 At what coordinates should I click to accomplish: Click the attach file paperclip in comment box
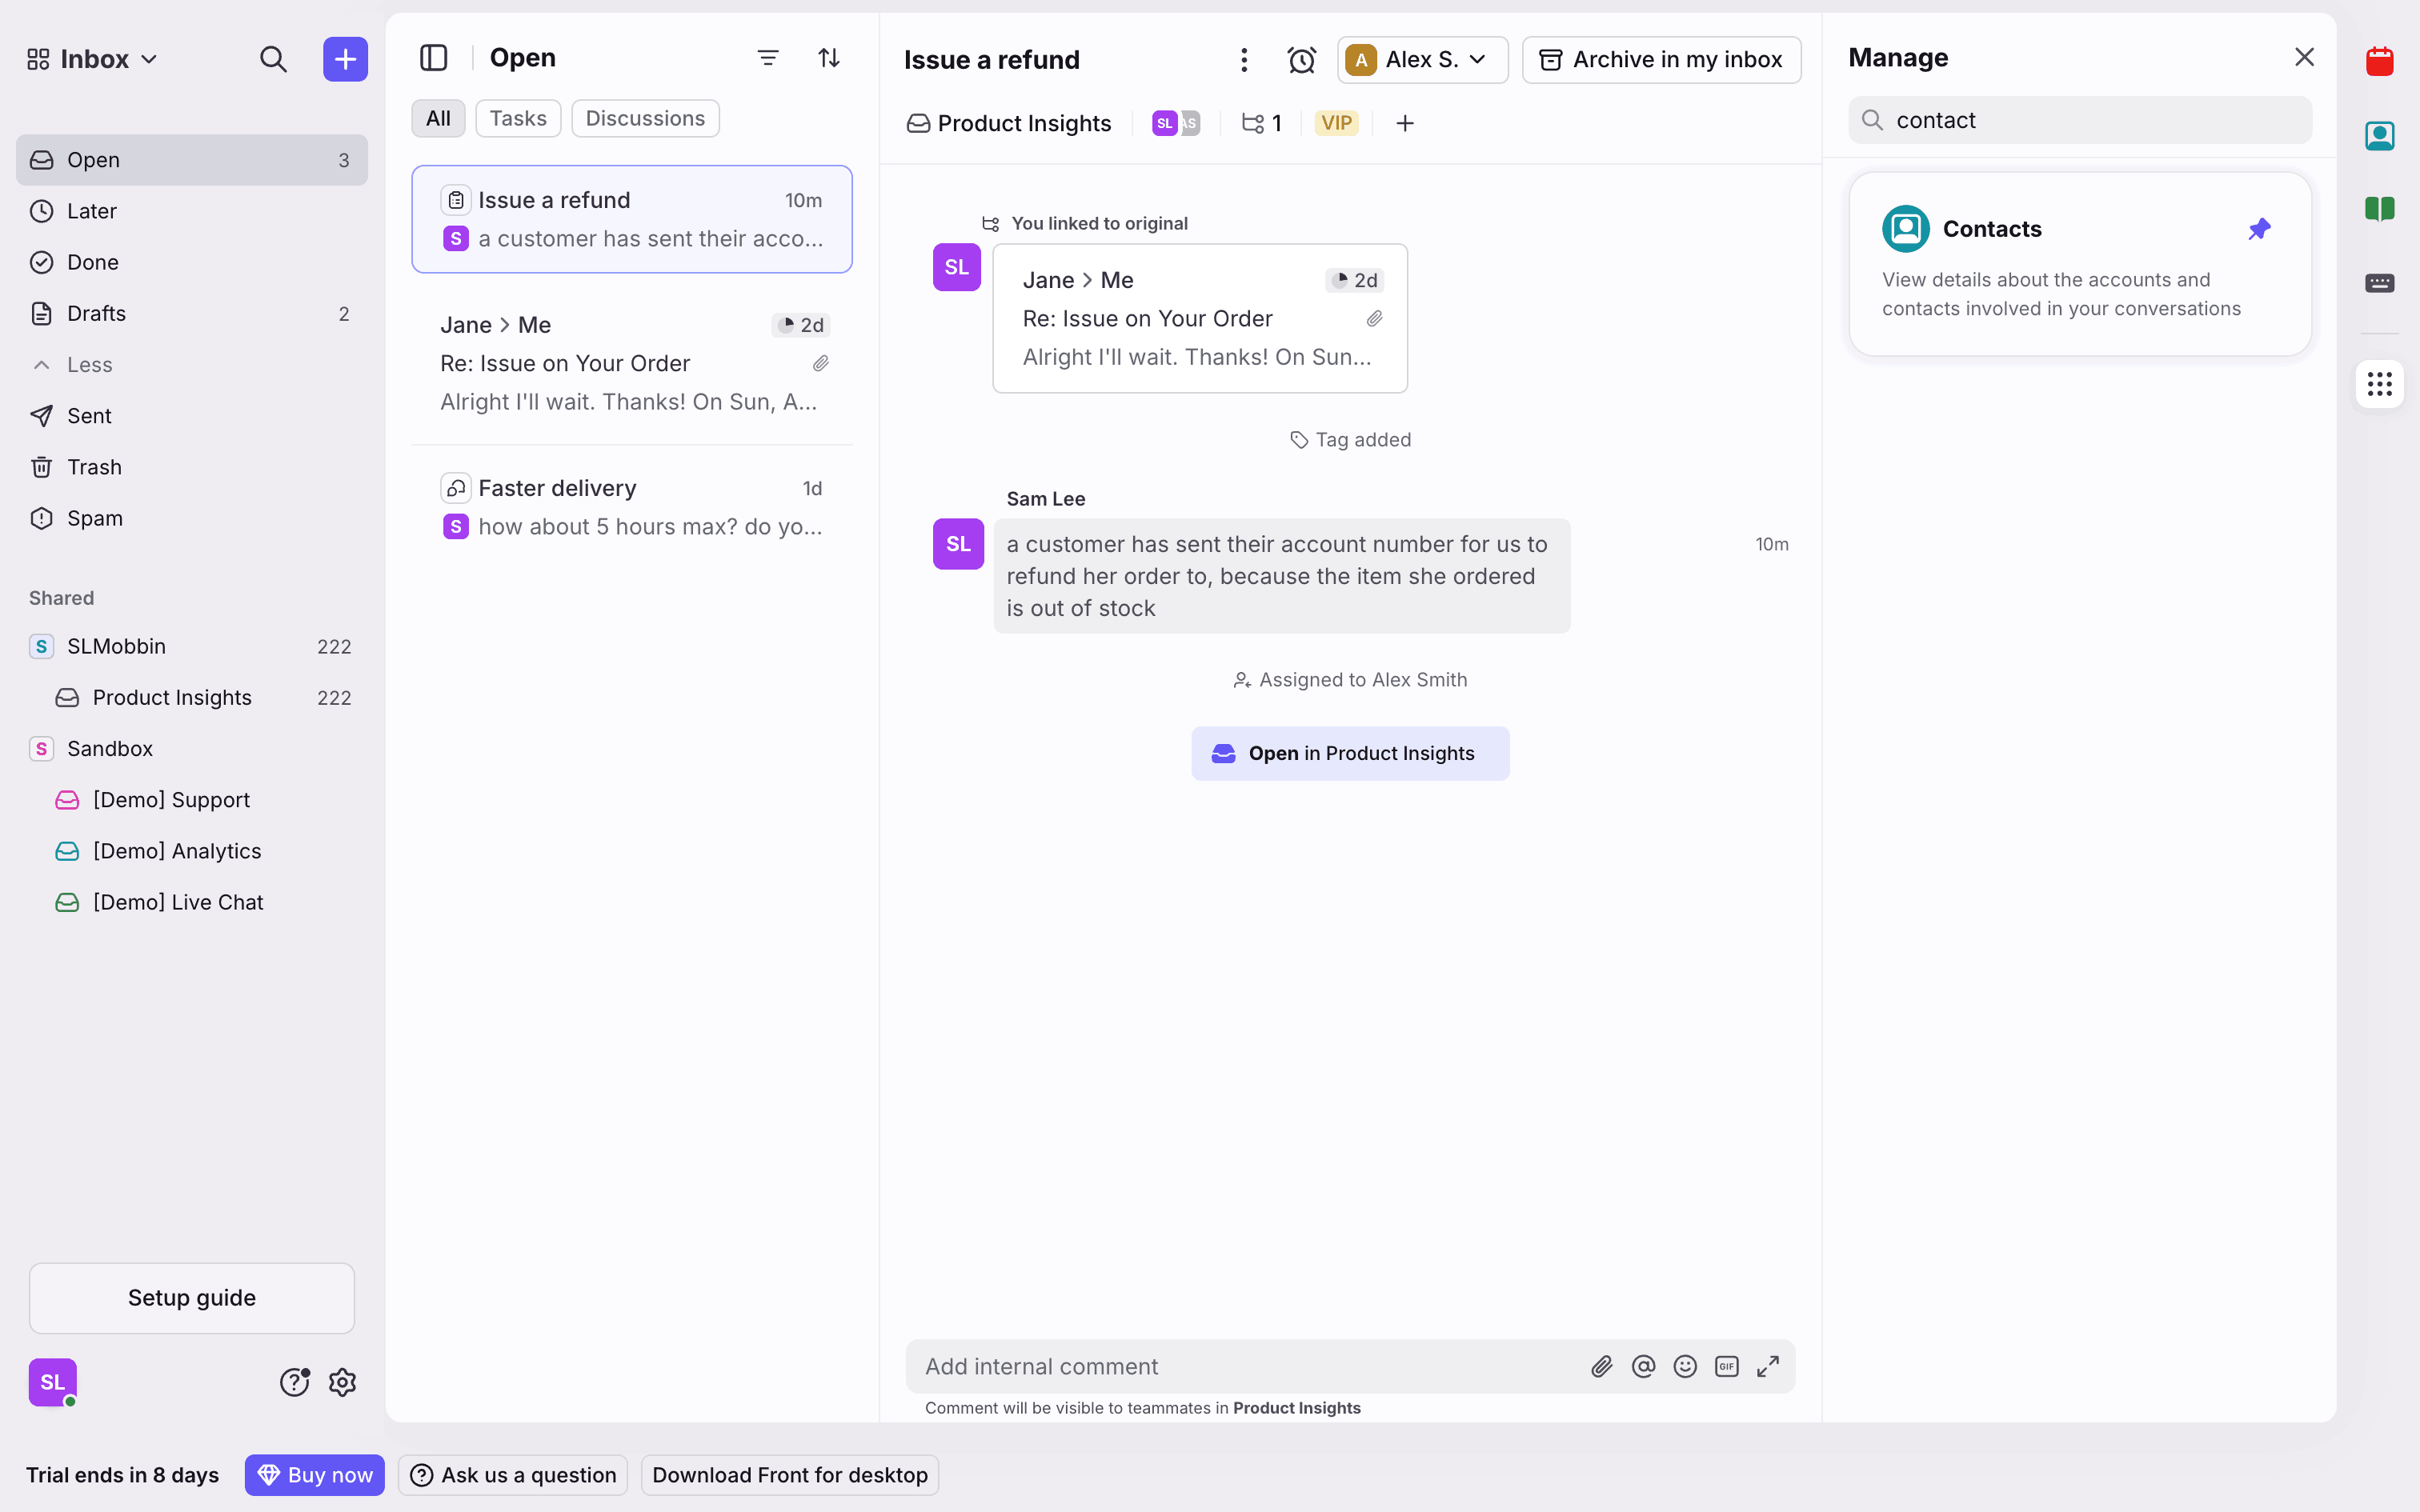pyautogui.click(x=1601, y=1366)
